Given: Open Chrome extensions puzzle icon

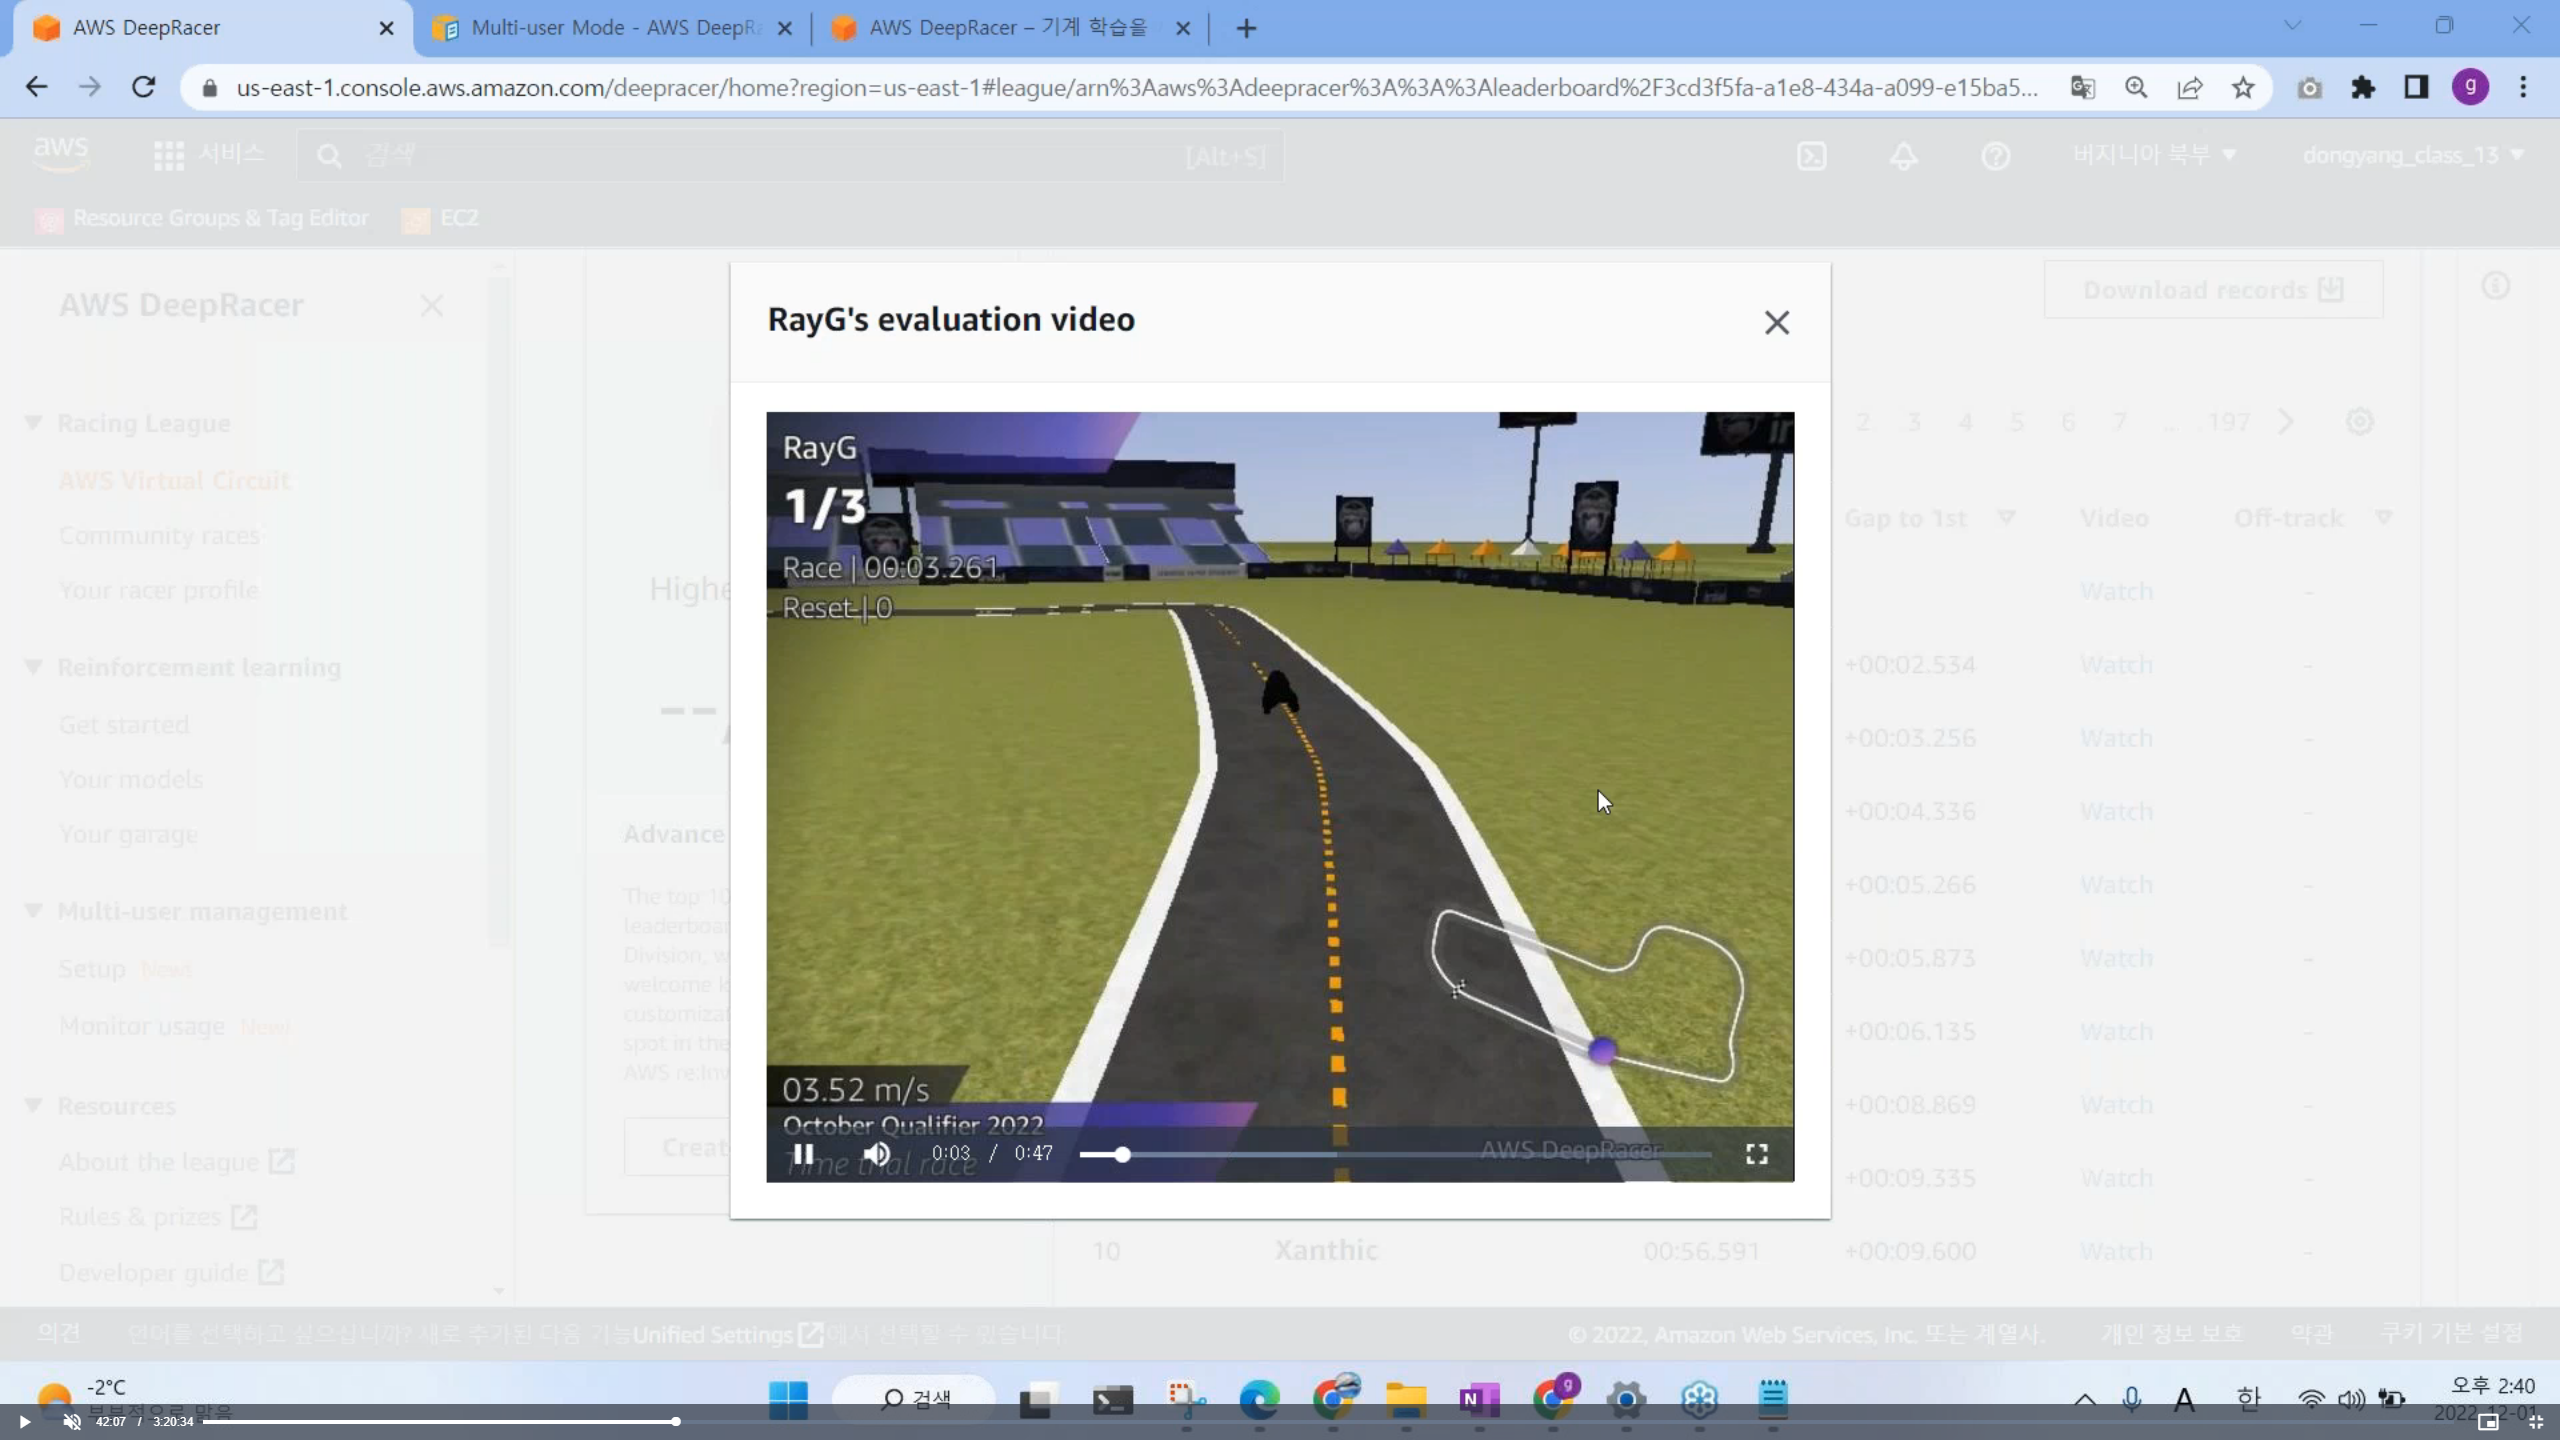Looking at the screenshot, I should pos(2363,88).
